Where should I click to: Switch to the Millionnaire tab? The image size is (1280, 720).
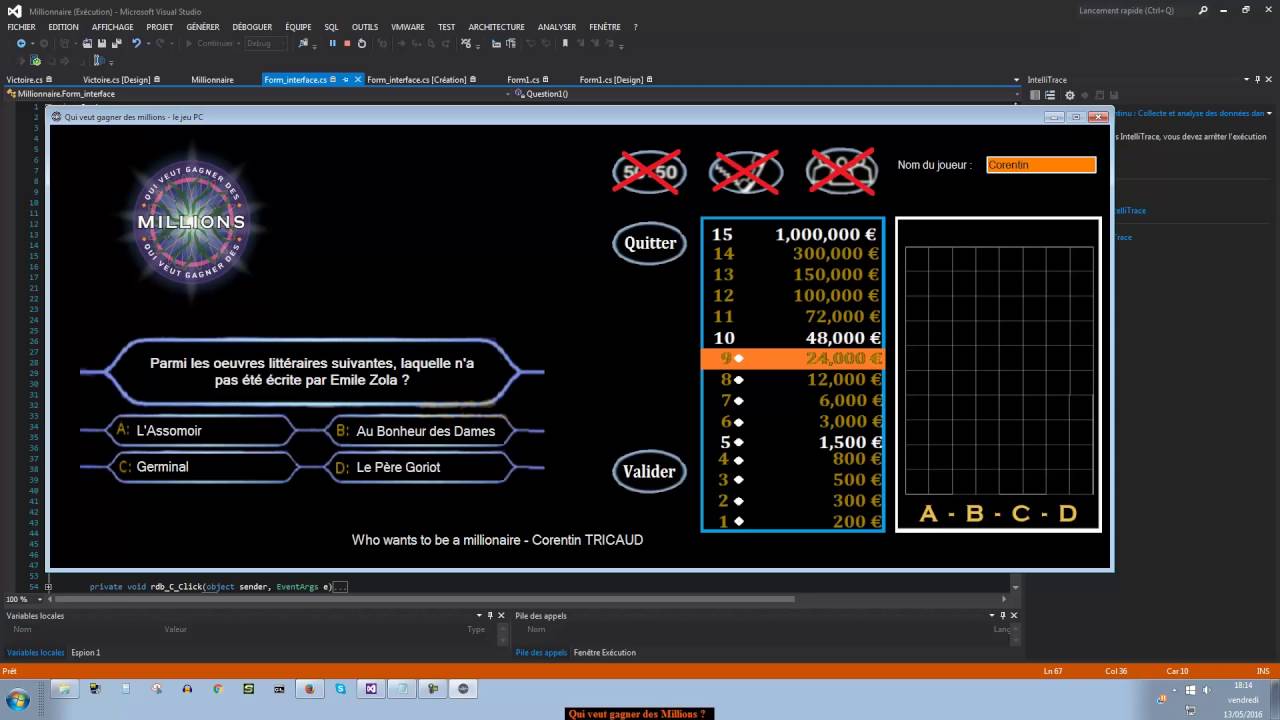[212, 80]
